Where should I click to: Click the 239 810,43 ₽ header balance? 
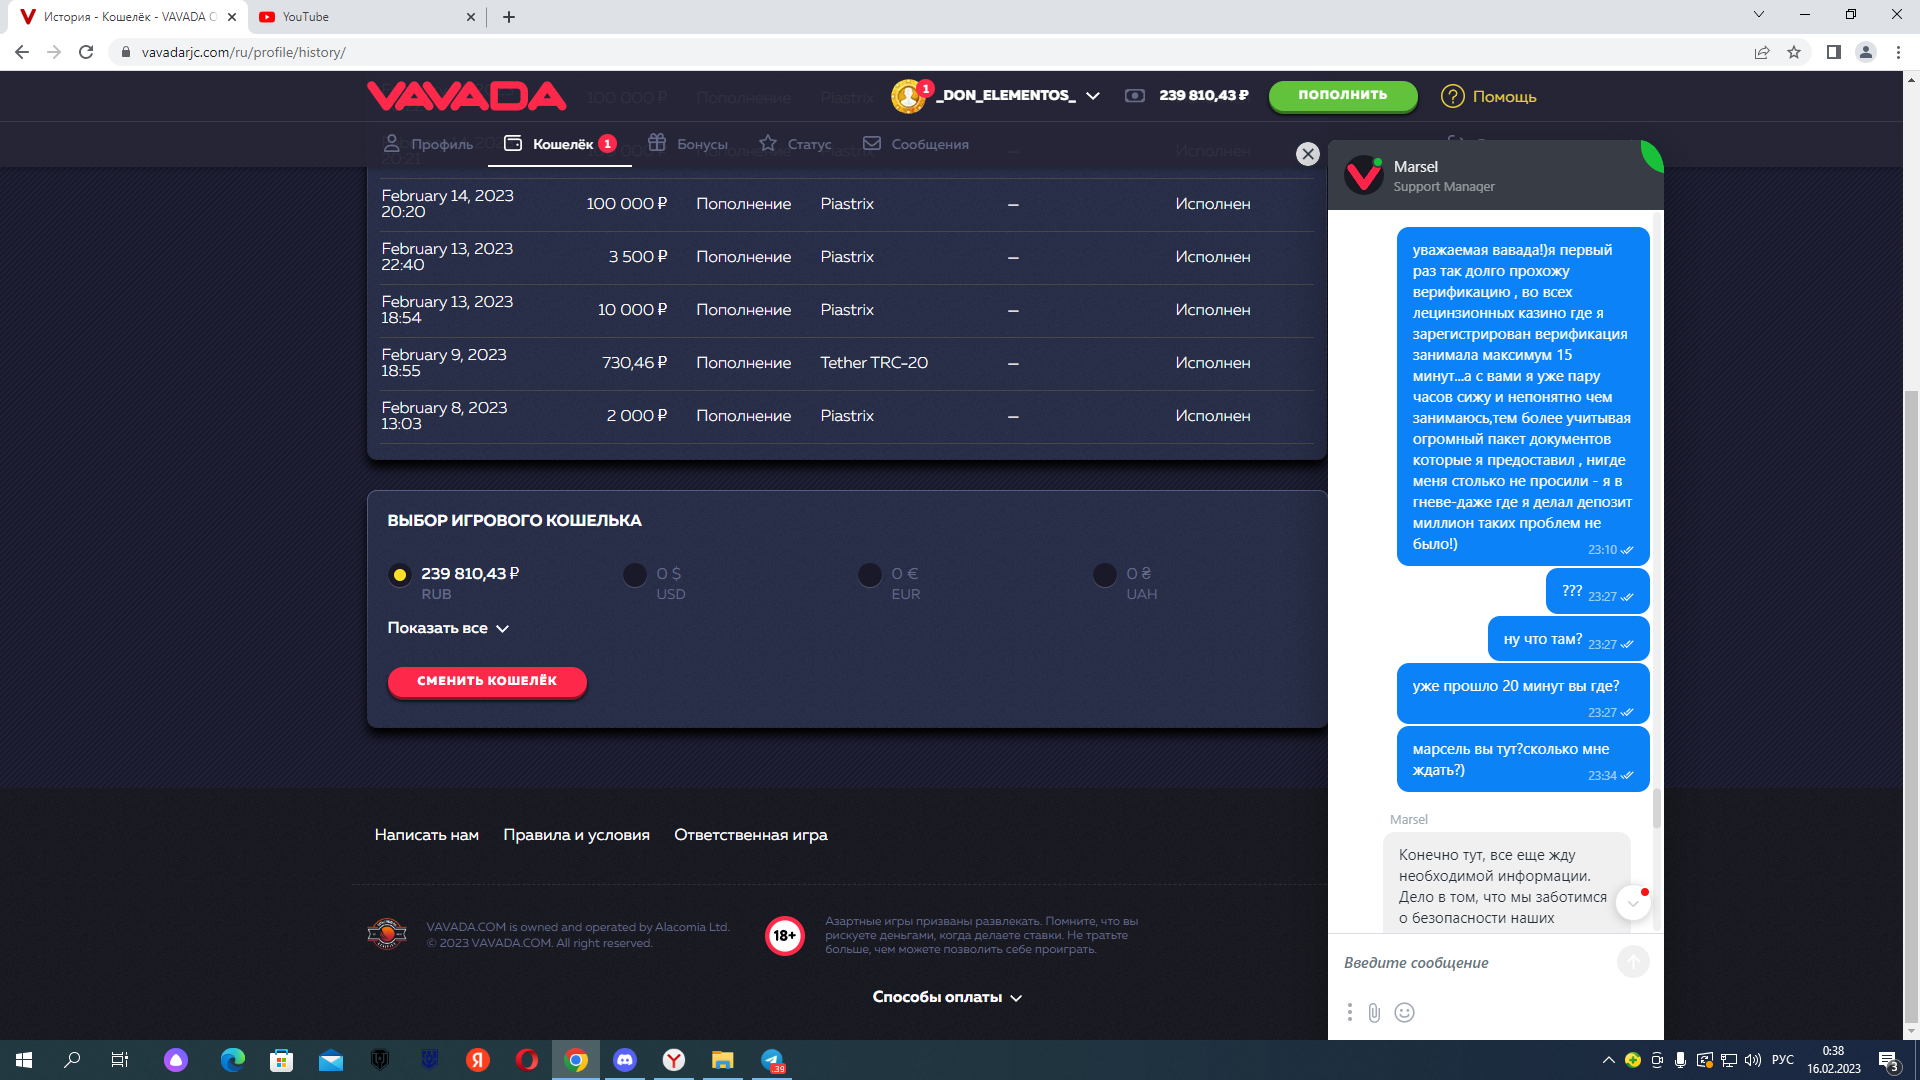pos(1204,96)
